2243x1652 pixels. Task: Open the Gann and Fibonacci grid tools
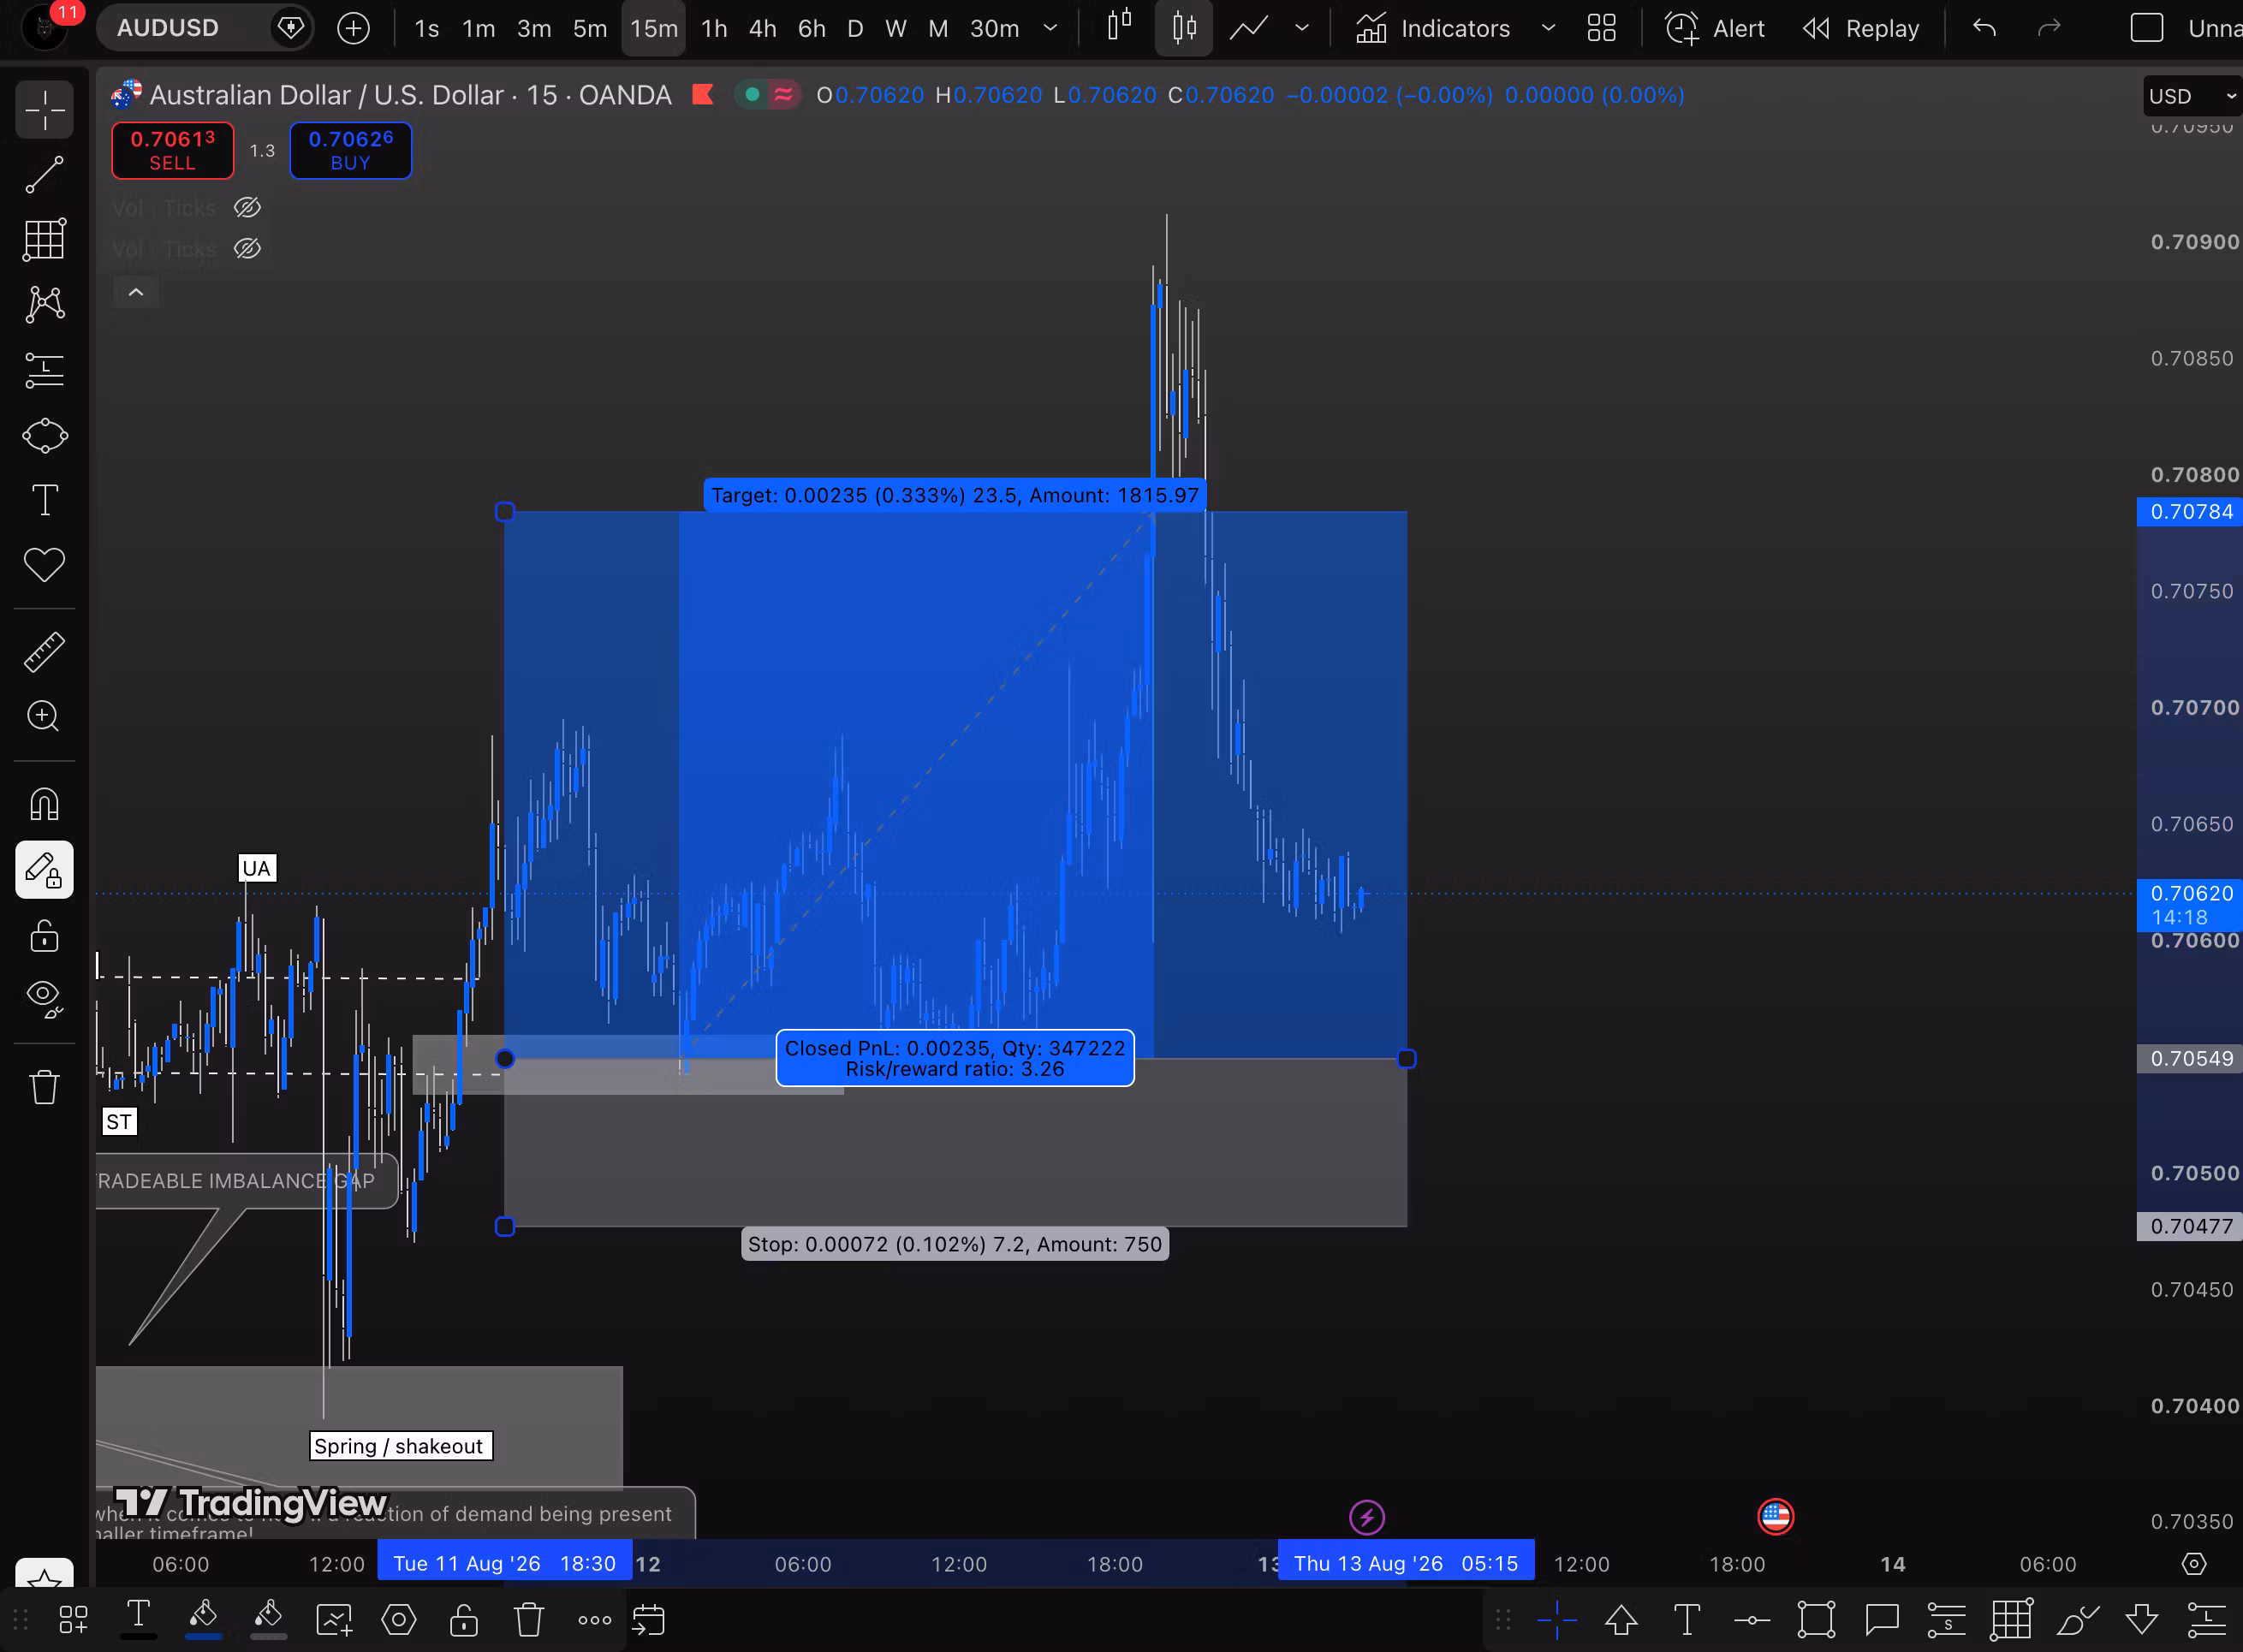(x=44, y=239)
